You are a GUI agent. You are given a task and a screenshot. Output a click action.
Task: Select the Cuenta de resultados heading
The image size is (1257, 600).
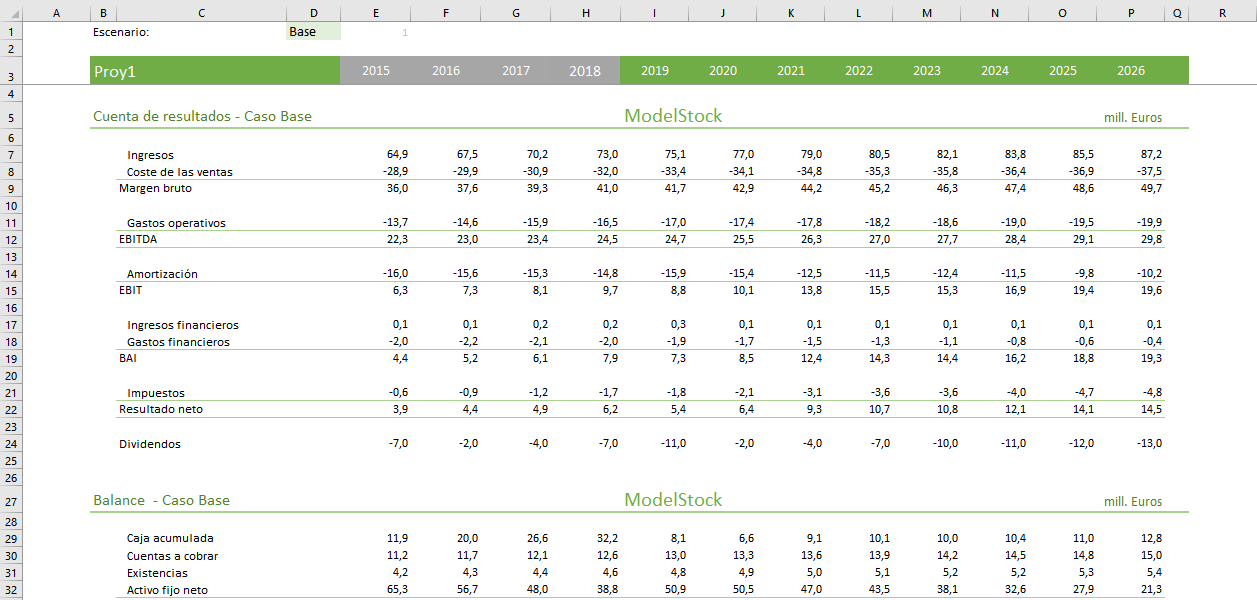pyautogui.click(x=202, y=117)
